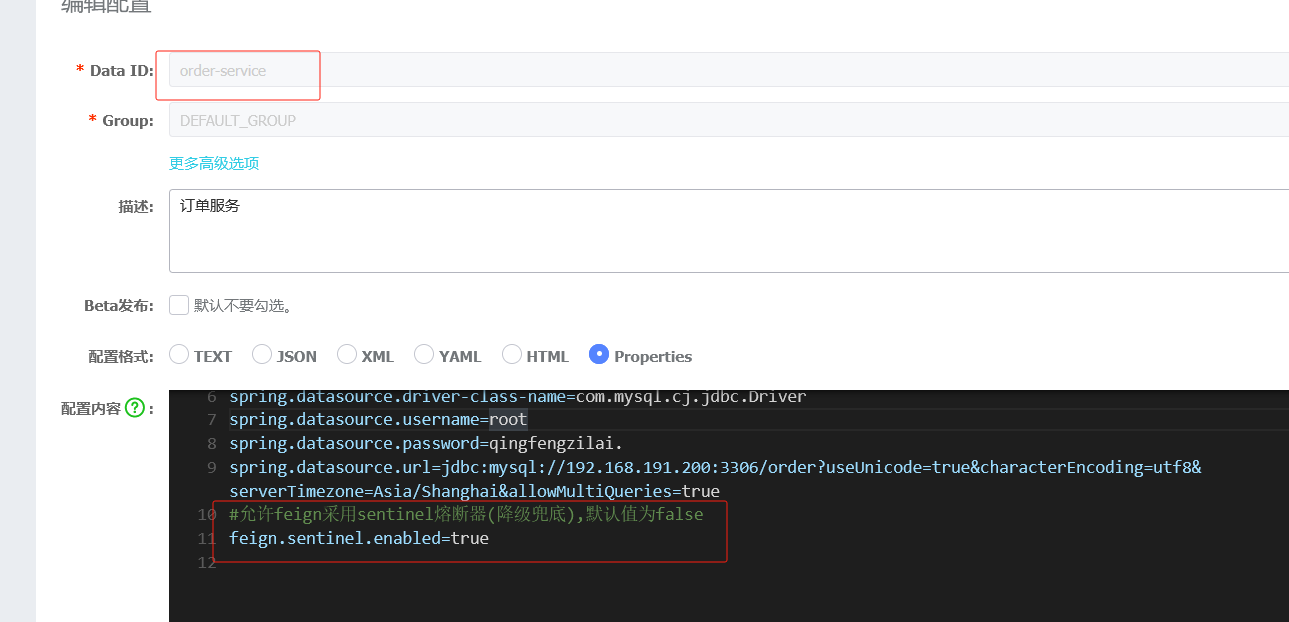The image size is (1289, 622).
Task: Click the help icon beside 配置内容
Action: click(x=135, y=408)
